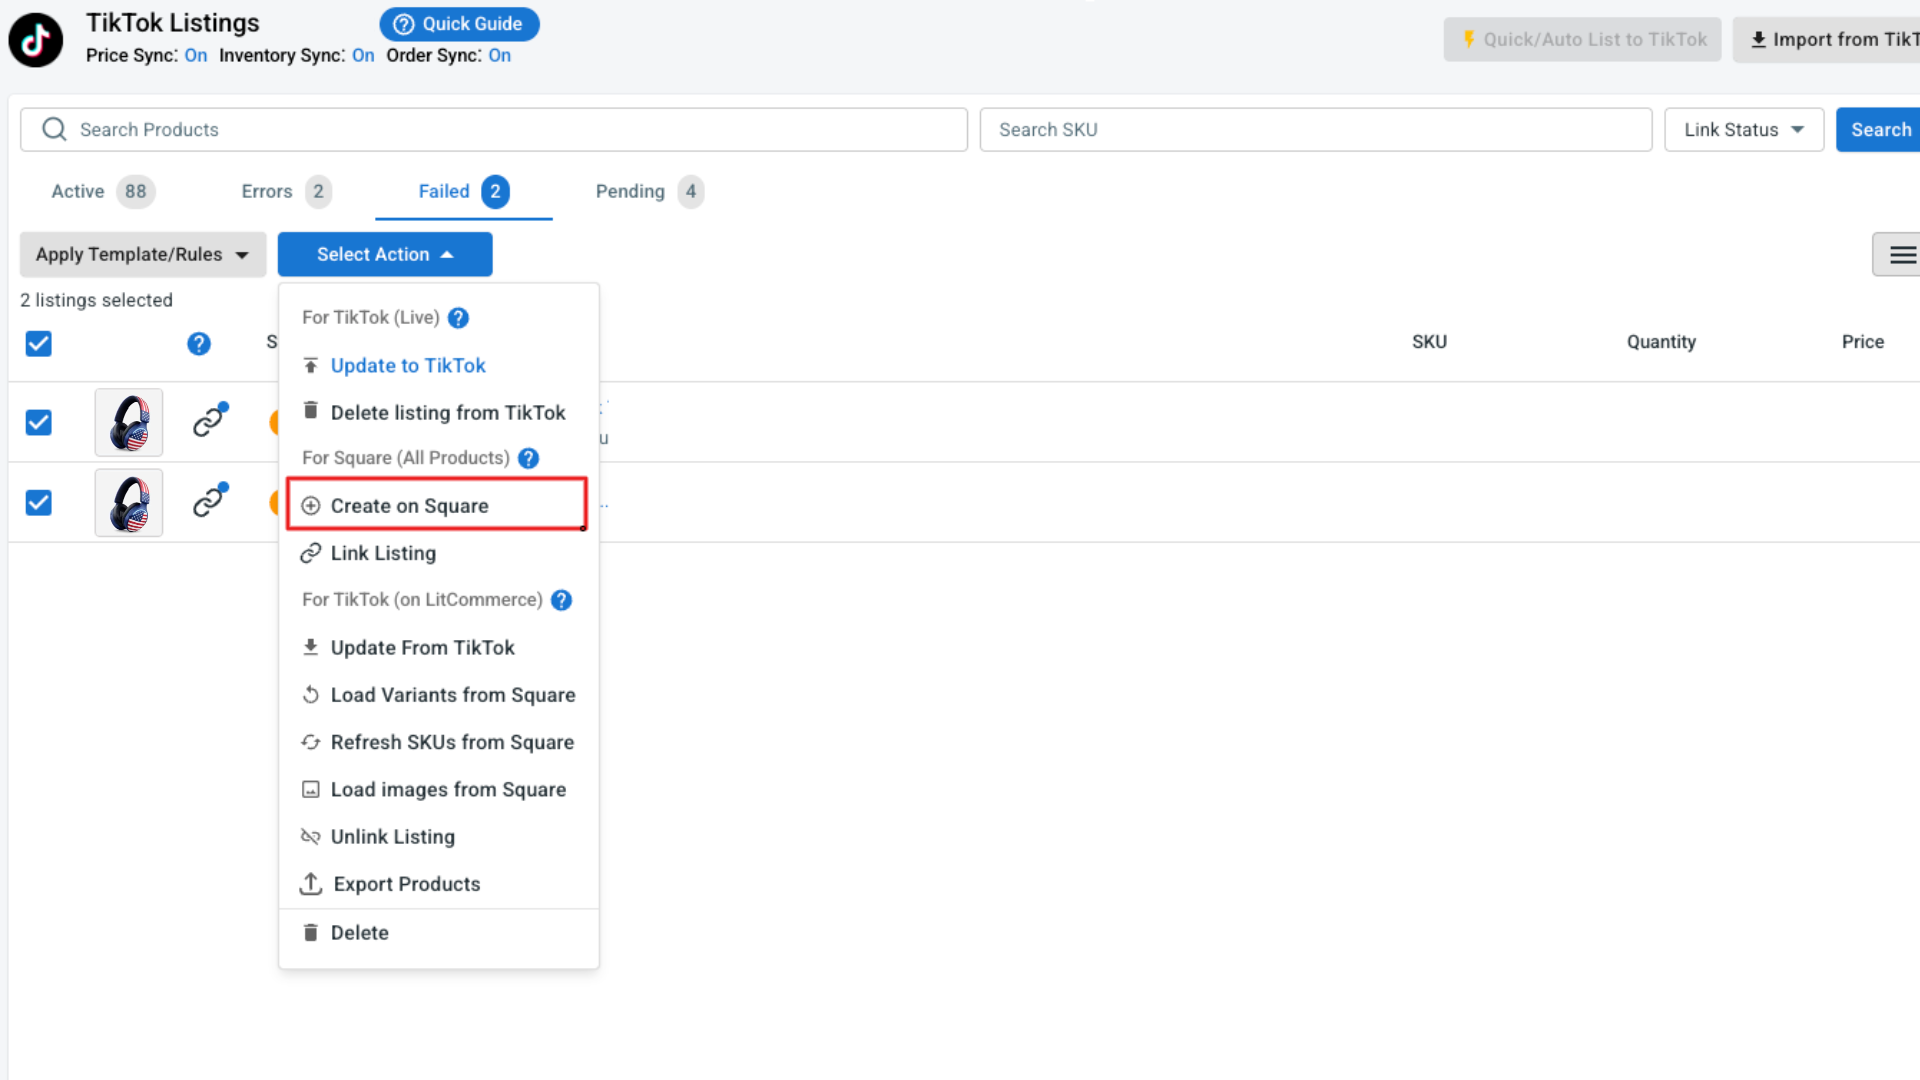Click the Price column header

click(x=1863, y=342)
